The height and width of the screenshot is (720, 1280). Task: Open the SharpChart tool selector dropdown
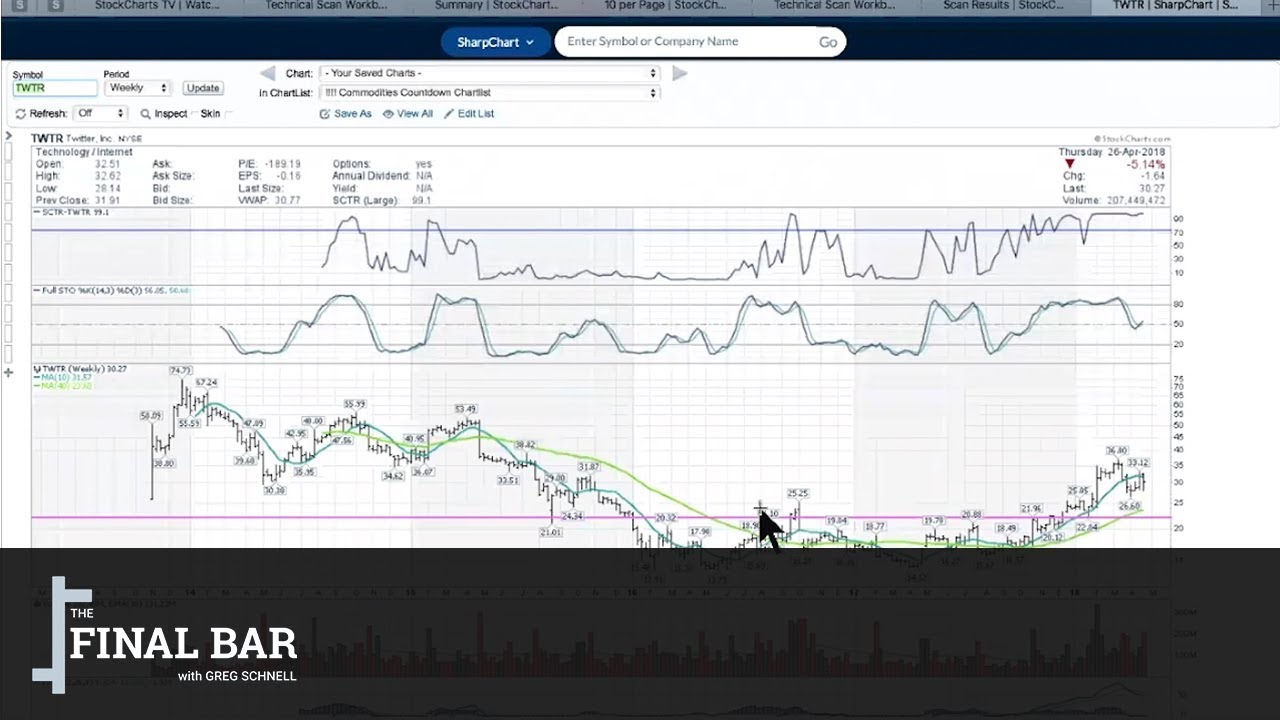[x=497, y=42]
